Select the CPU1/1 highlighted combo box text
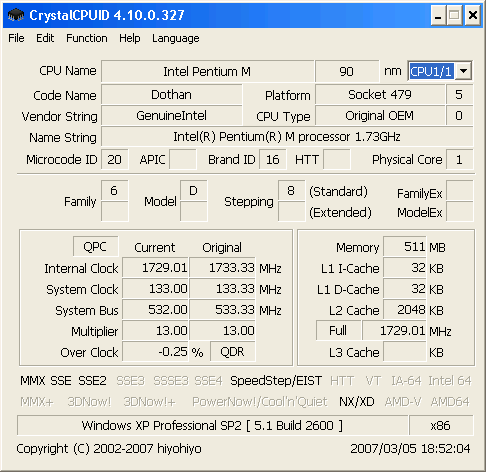This screenshot has height=472, width=486. 431,71
